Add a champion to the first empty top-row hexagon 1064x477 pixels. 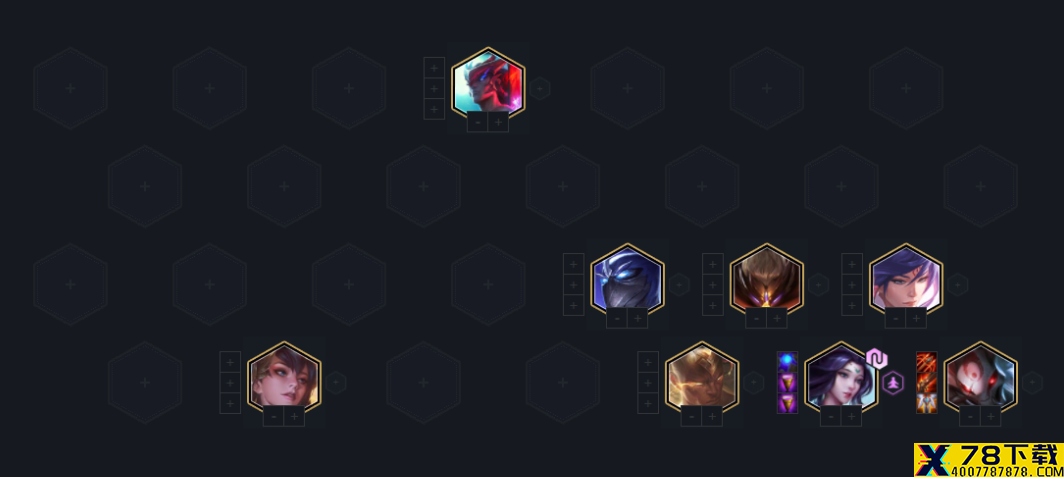(70, 88)
